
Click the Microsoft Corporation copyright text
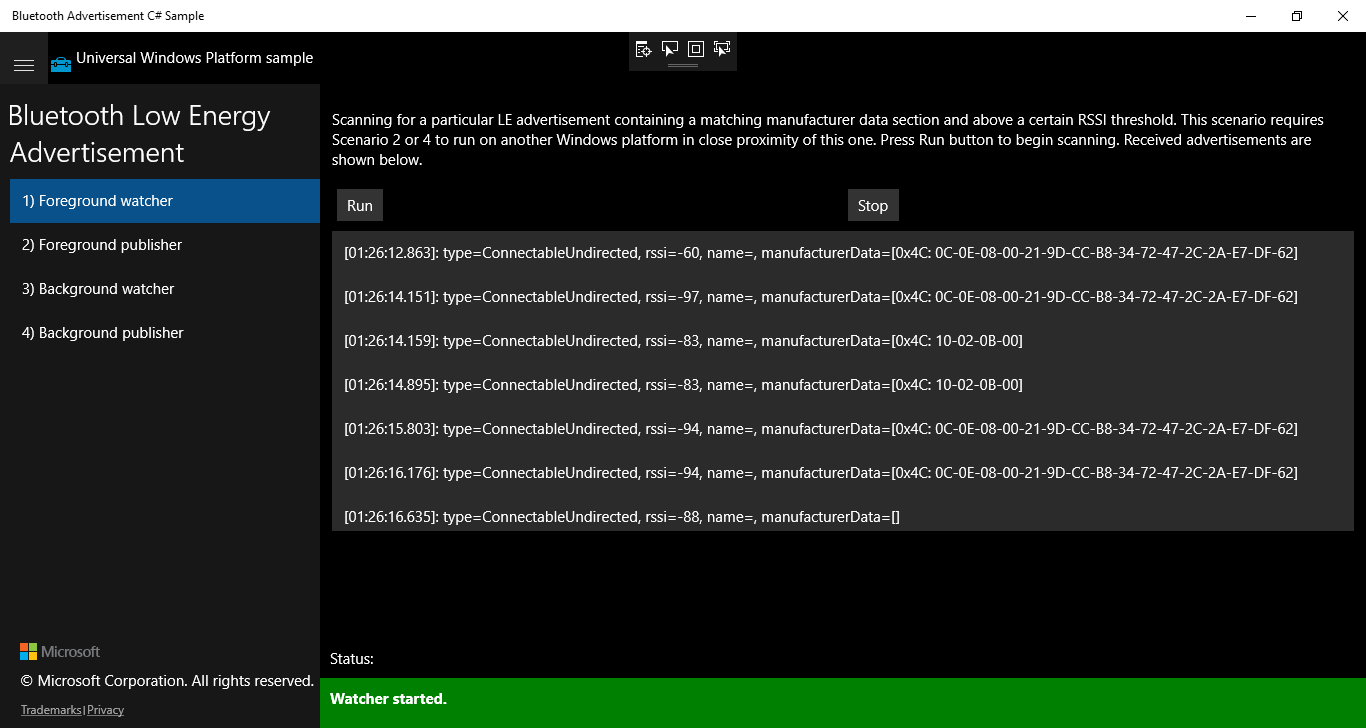pos(167,681)
